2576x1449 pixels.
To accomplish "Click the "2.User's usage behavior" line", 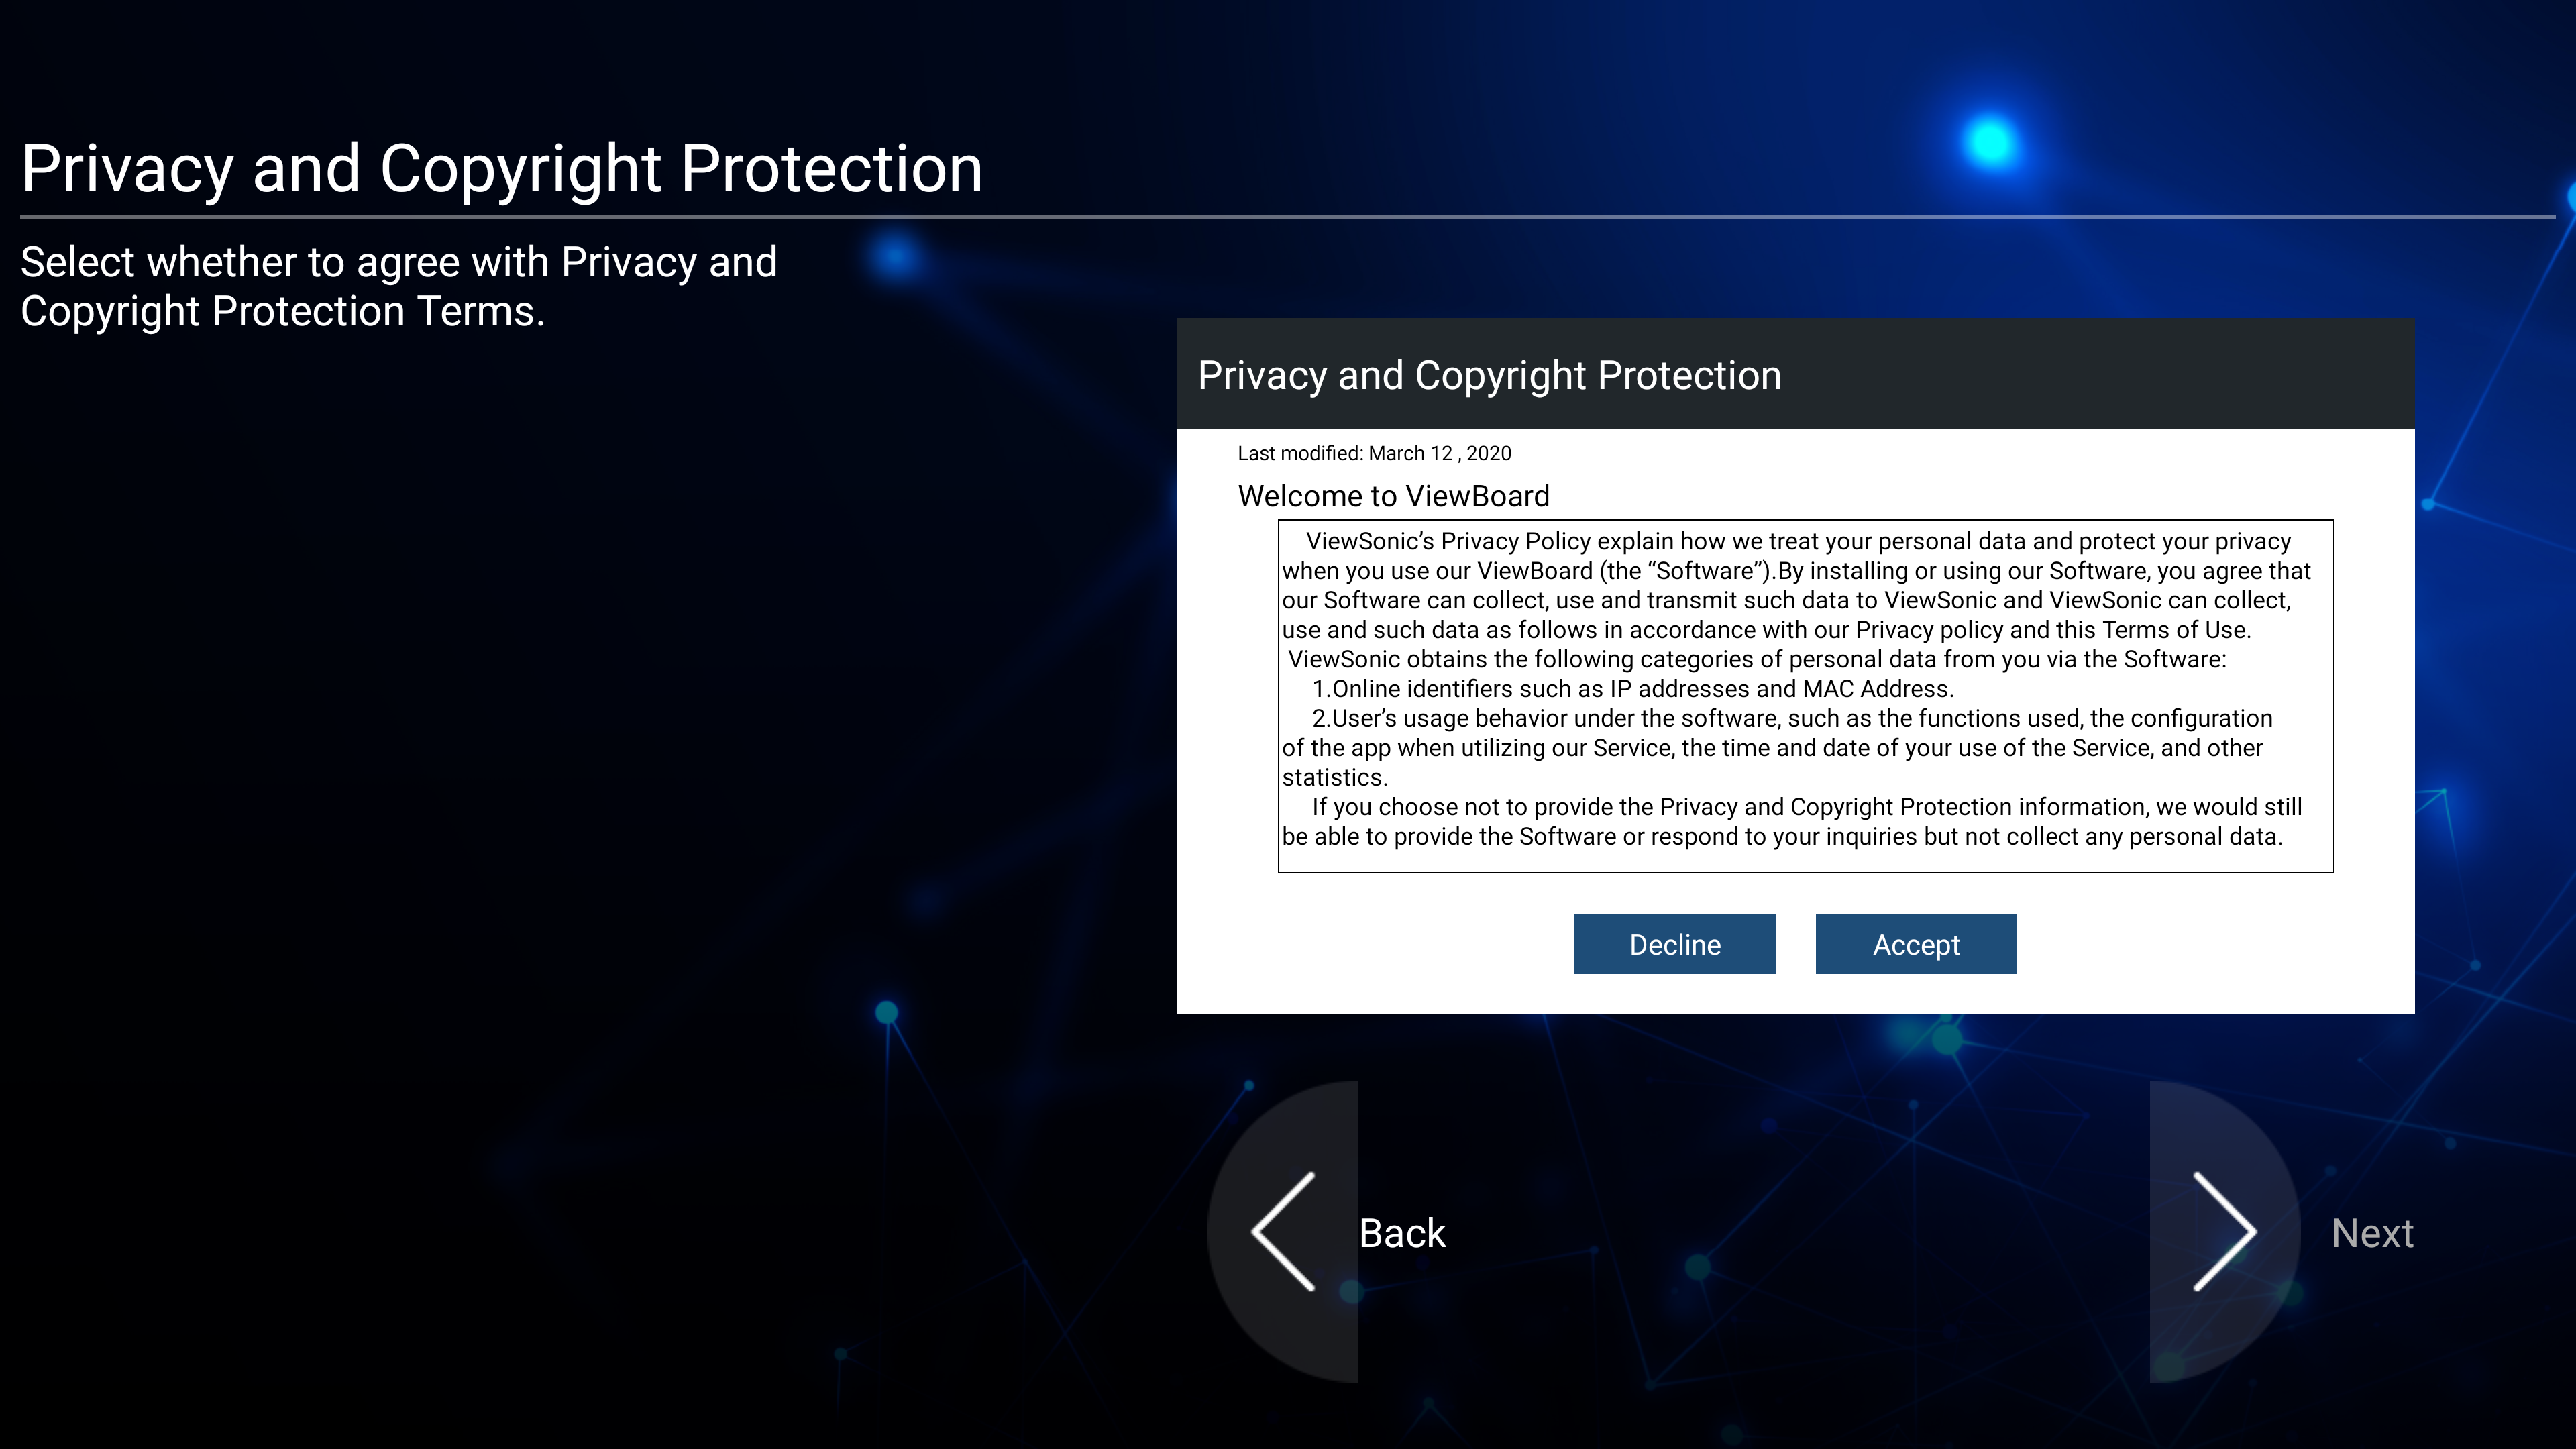I will (x=1792, y=718).
